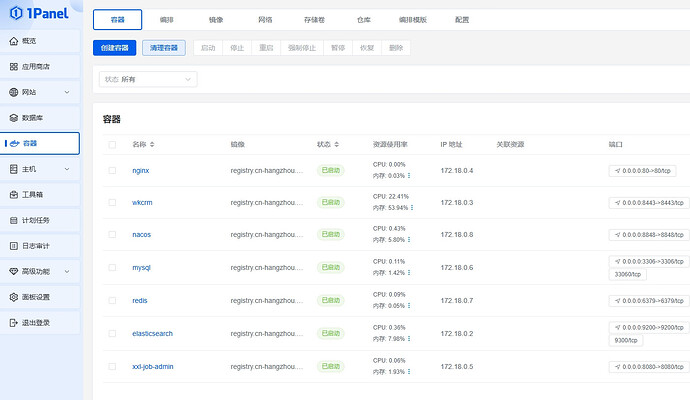Screen dimensions: 690x400
Task: Open the elasticsearch container link
Action: pyautogui.click(x=153, y=334)
